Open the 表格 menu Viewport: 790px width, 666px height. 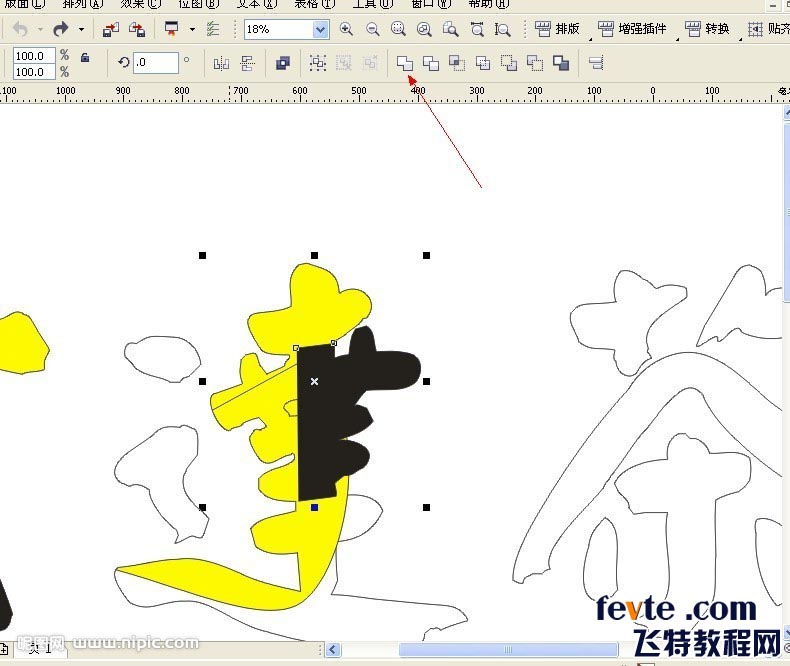(314, 4)
